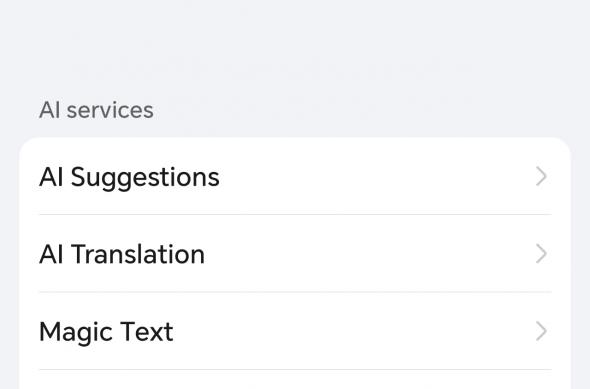Tap the chevron arrow beside Magic Text
This screenshot has width=590, height=389.
[x=541, y=331]
